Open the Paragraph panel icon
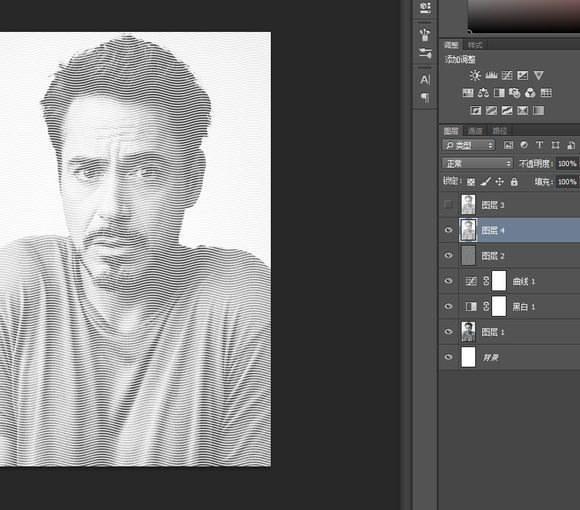The width and height of the screenshot is (580, 510). point(425,98)
